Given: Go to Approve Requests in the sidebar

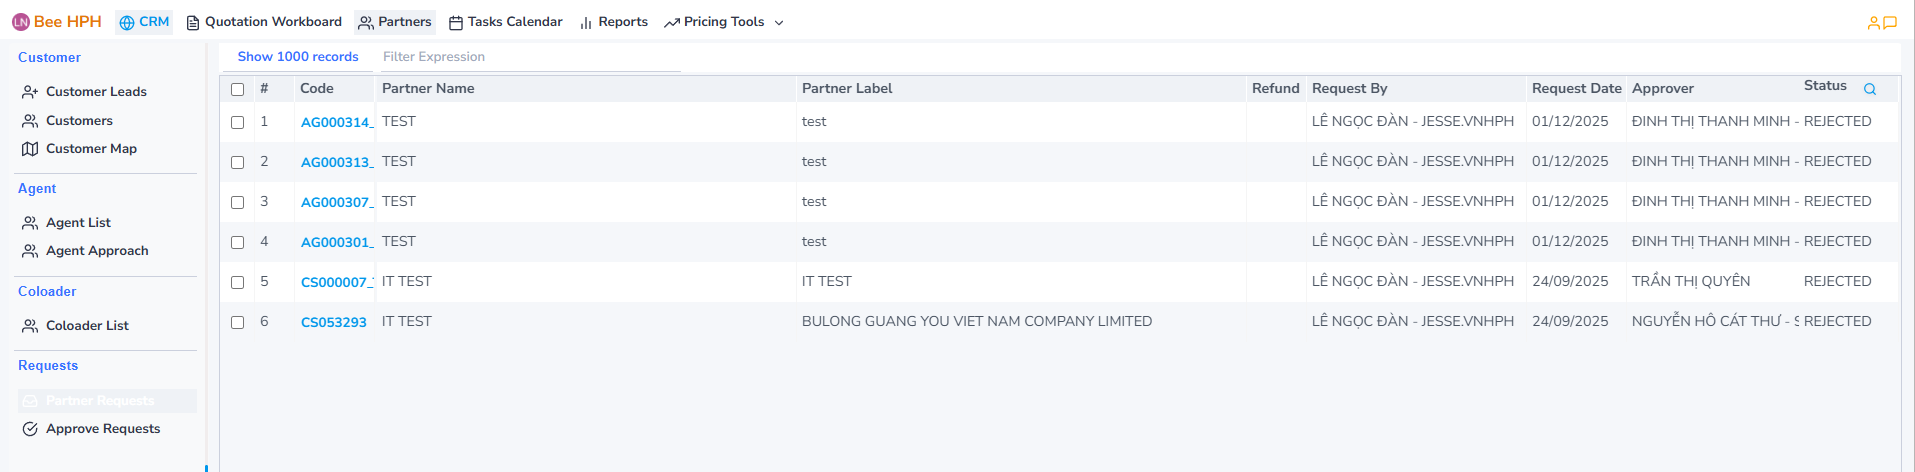Looking at the screenshot, I should tap(102, 429).
